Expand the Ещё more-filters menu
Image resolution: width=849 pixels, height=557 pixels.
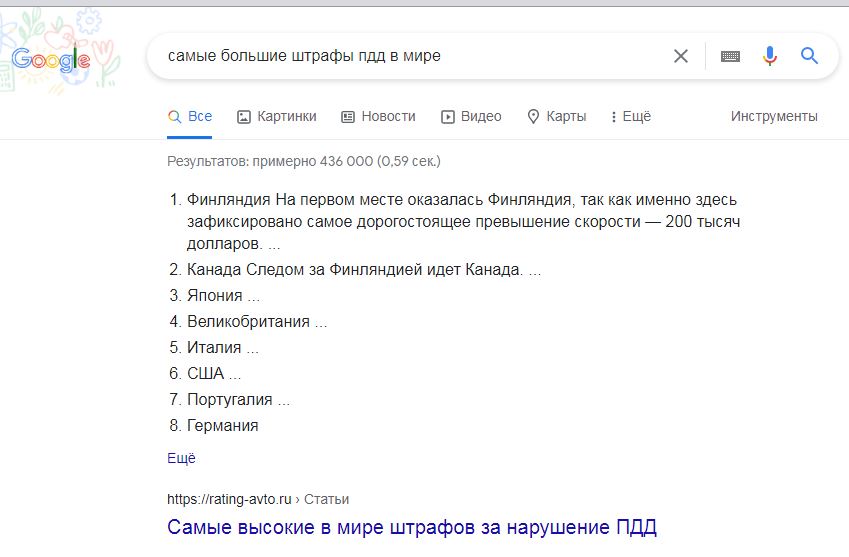tap(631, 116)
